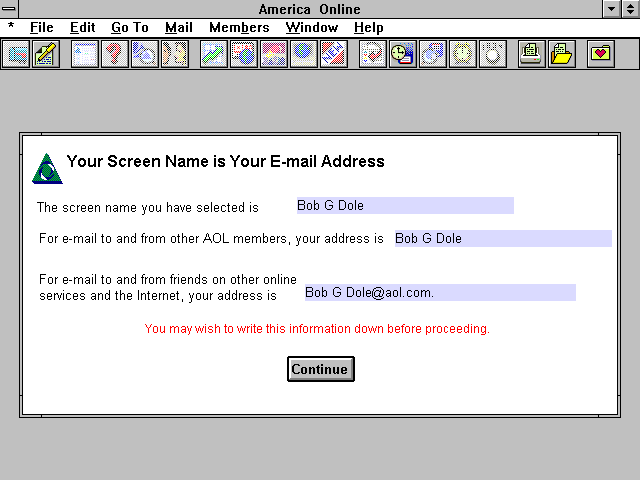Click the Check Mail mailbox toolbar icon
This screenshot has width=640, height=480.
click(x=16, y=54)
